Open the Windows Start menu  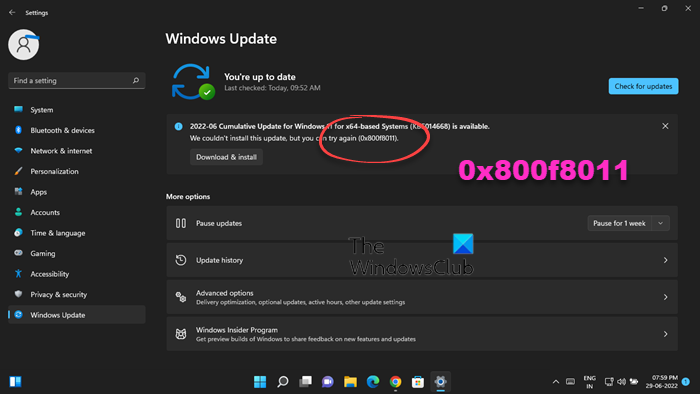click(x=260, y=382)
